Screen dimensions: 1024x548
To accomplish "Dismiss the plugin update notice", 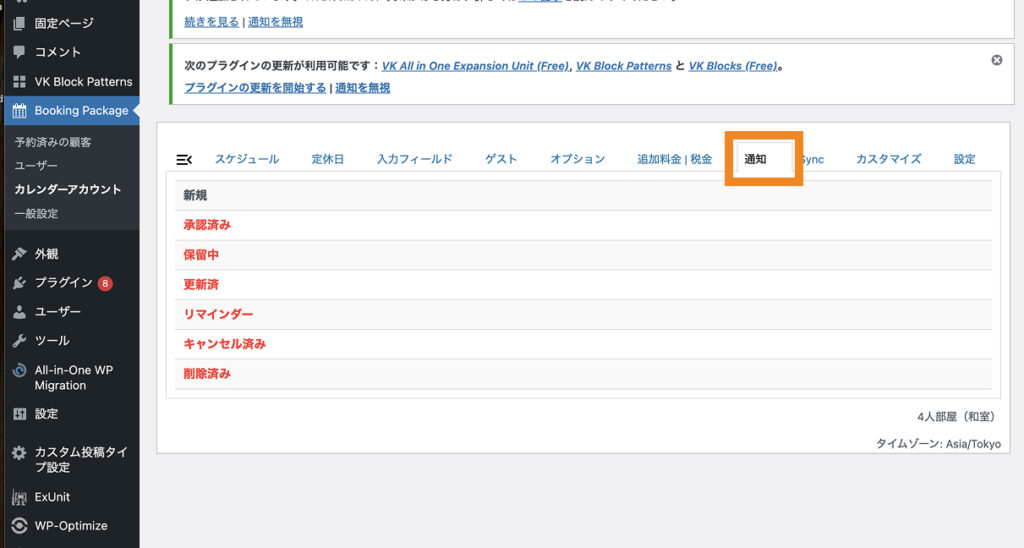I will (996, 60).
